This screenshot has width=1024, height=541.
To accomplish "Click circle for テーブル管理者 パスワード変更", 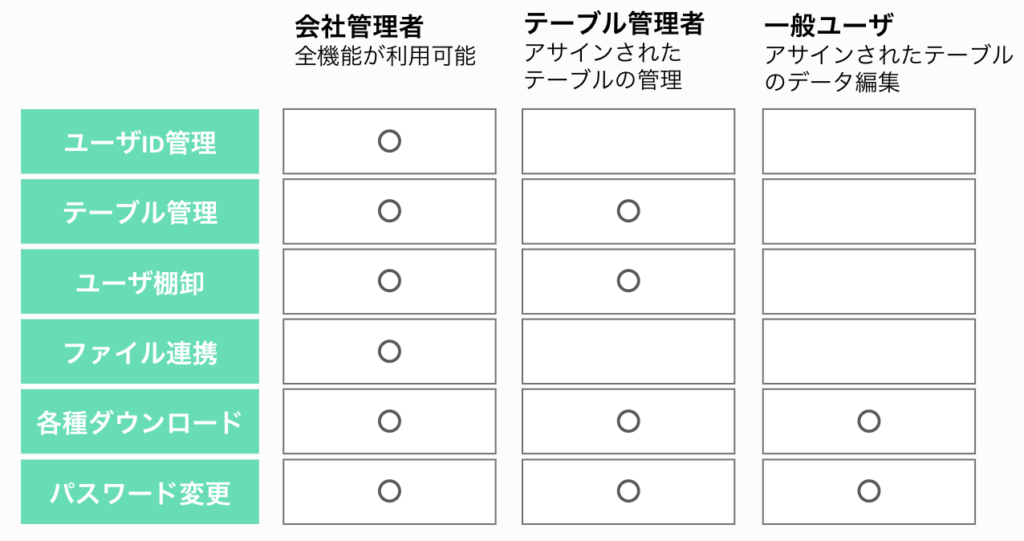I will [x=628, y=491].
